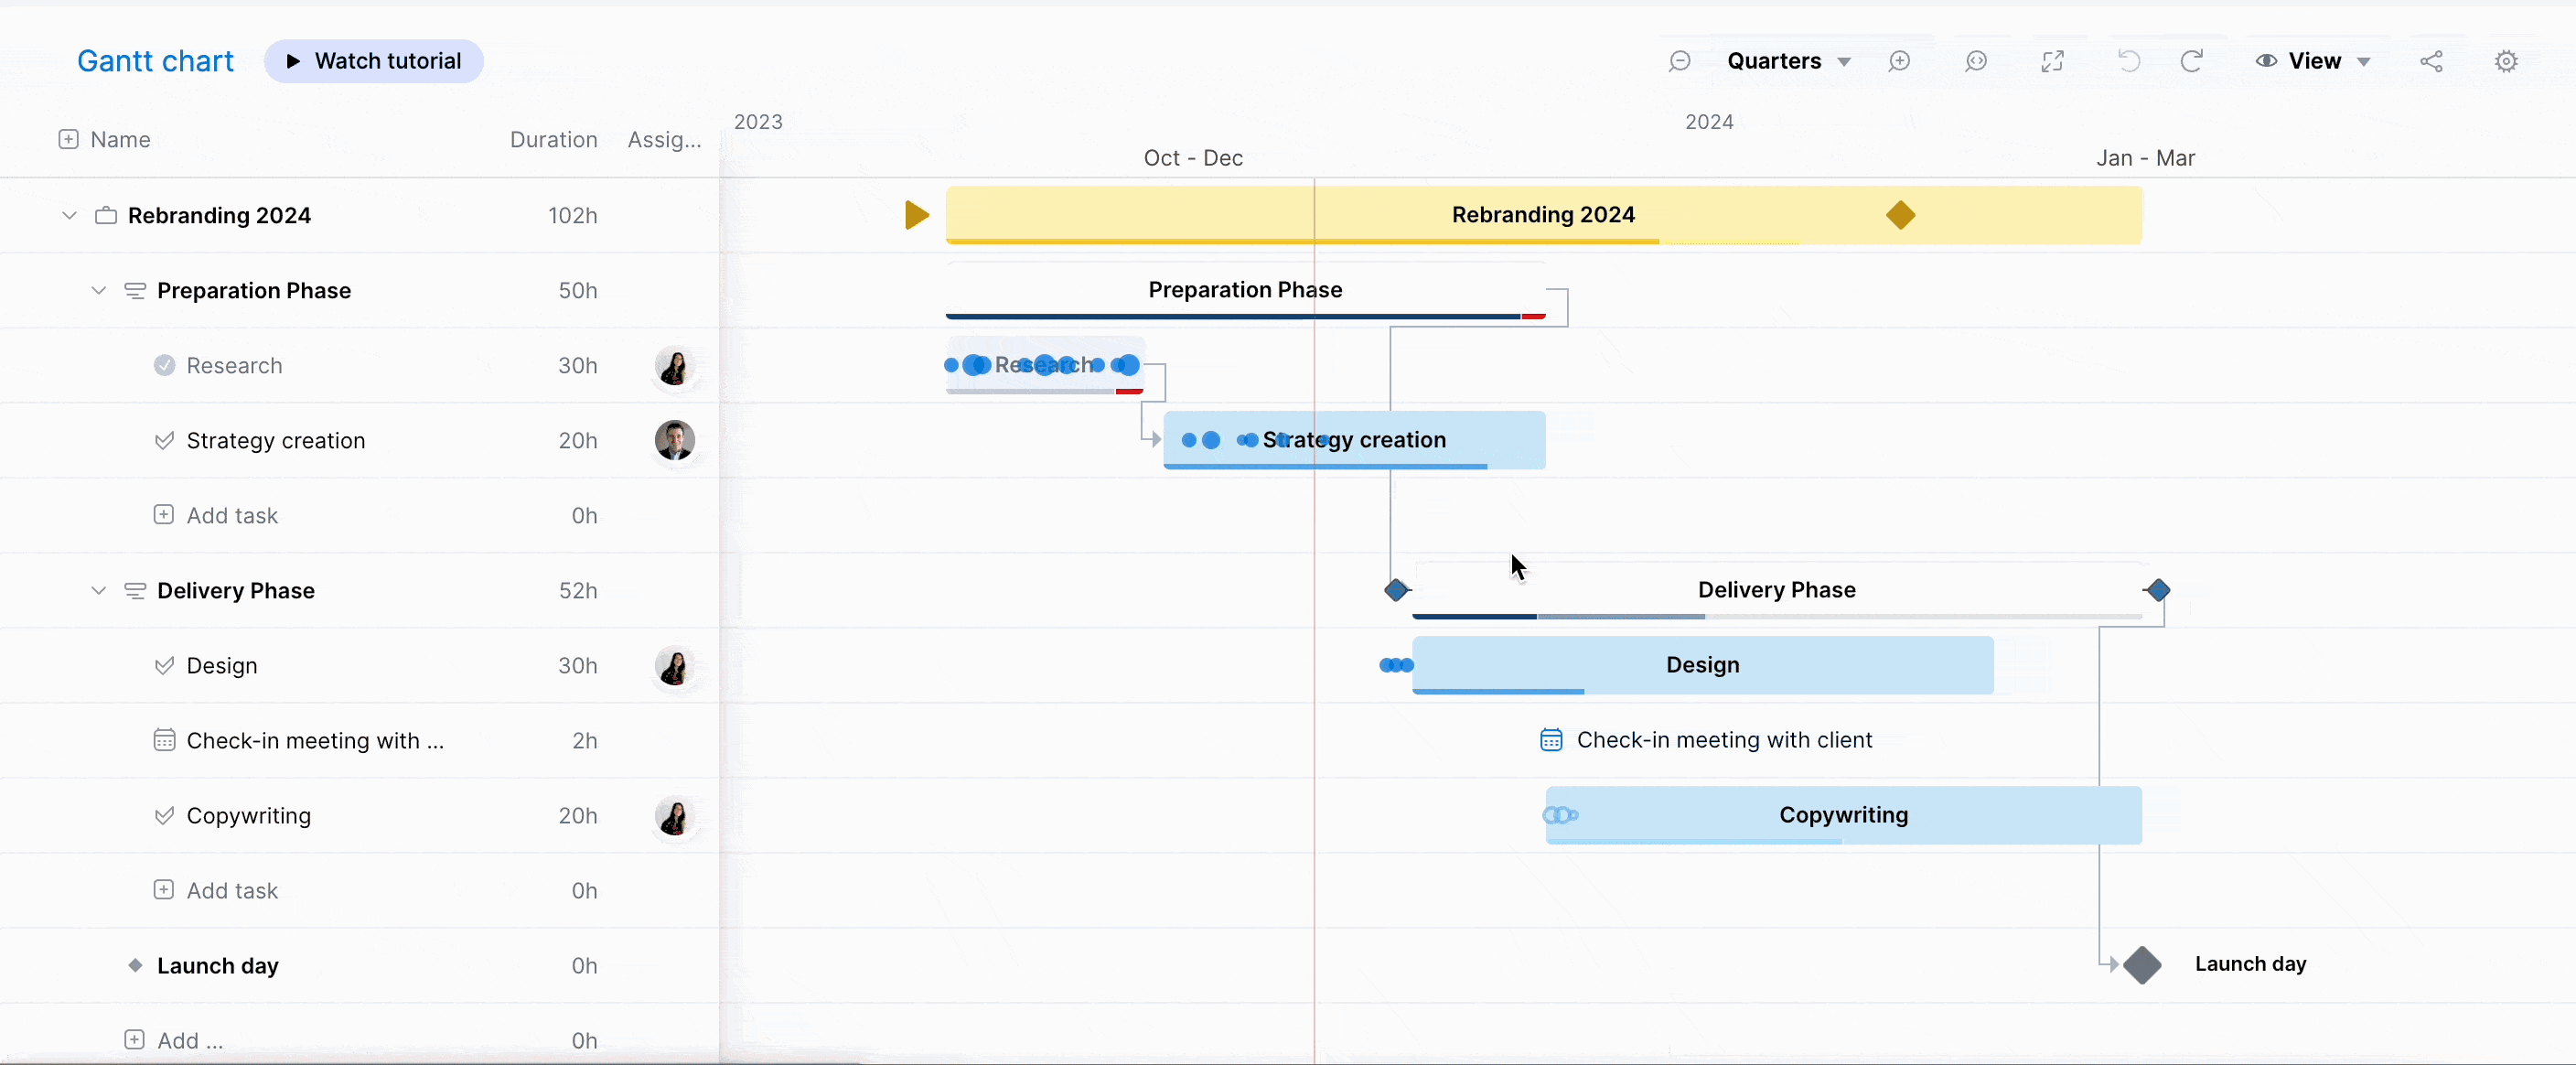Open the settings gear icon
The image size is (2576, 1065).
pyautogui.click(x=2506, y=61)
